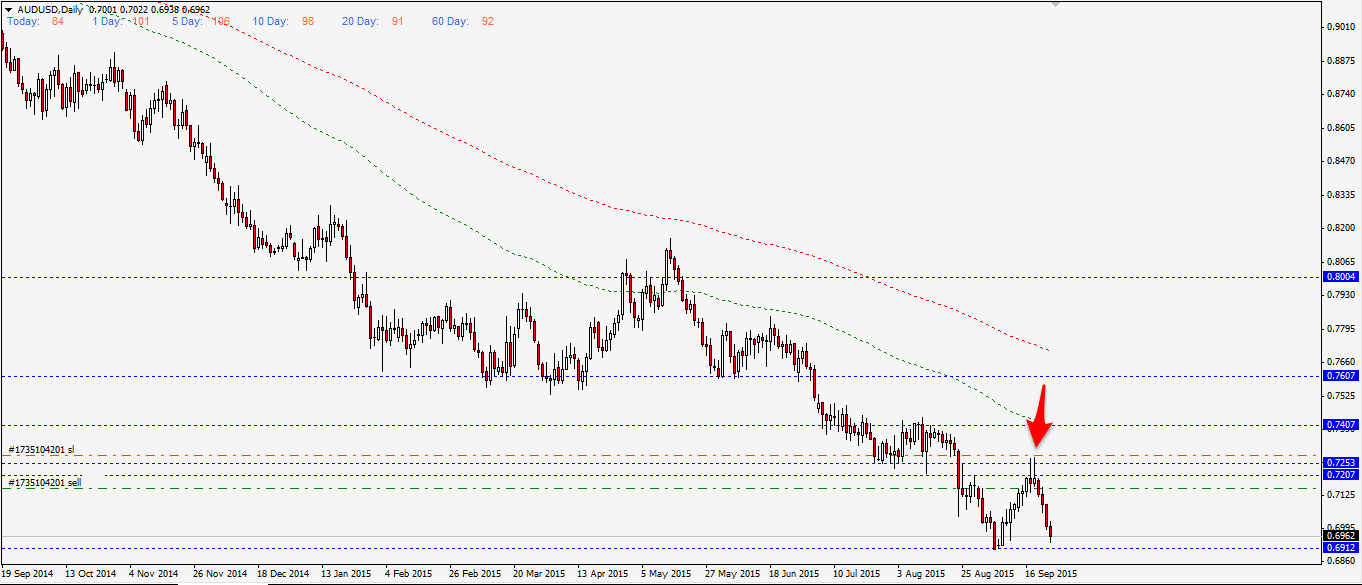Click the 0.8335 value on price axis
This screenshot has width=1362, height=585.
[1342, 195]
